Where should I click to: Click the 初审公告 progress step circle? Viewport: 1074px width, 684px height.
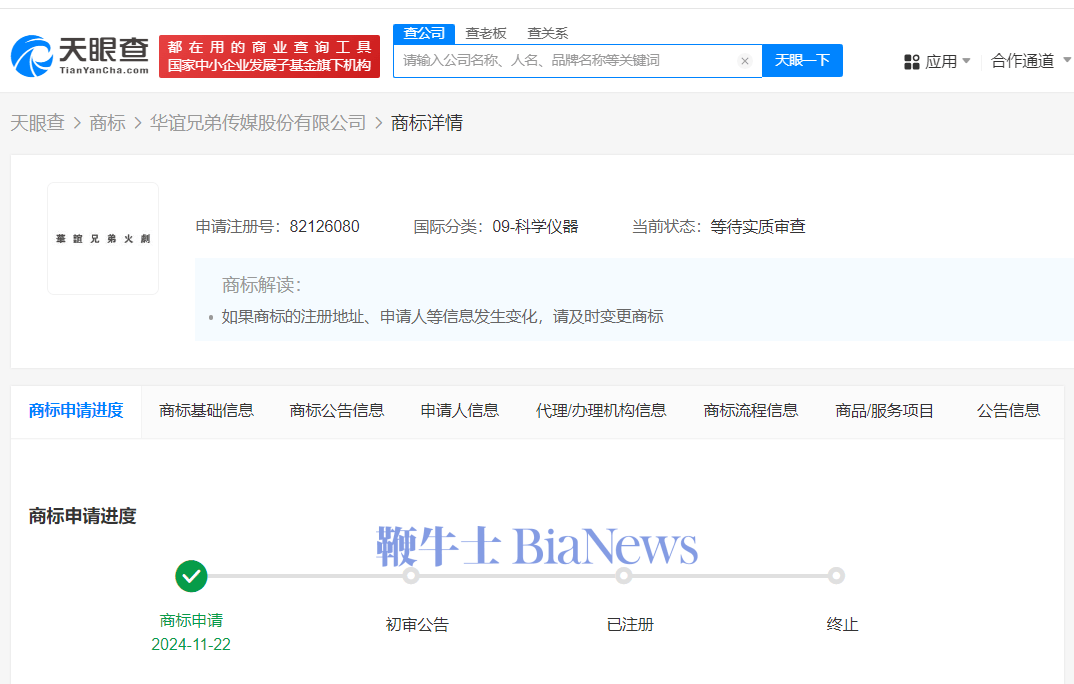[x=411, y=576]
